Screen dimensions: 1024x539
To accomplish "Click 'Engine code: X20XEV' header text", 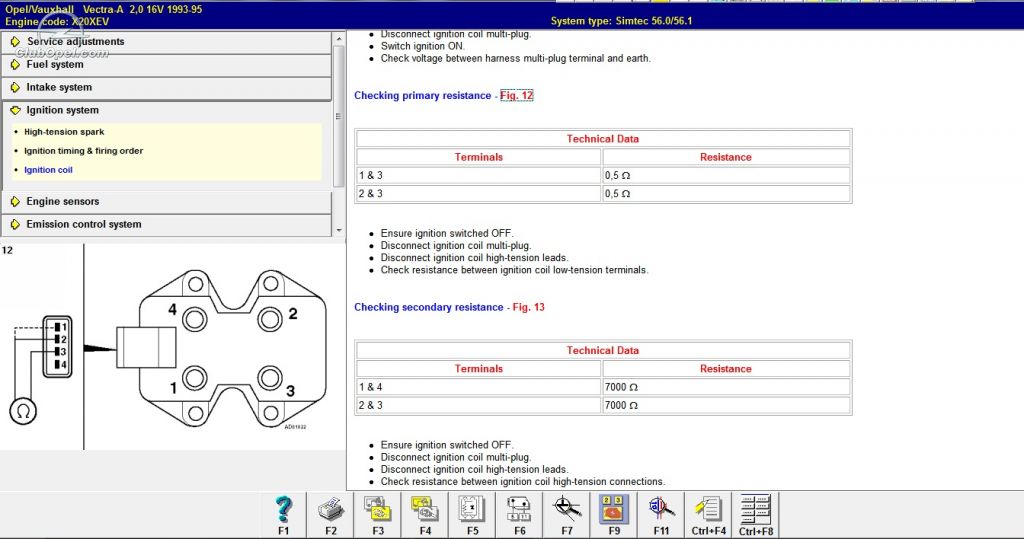I will (57, 22).
